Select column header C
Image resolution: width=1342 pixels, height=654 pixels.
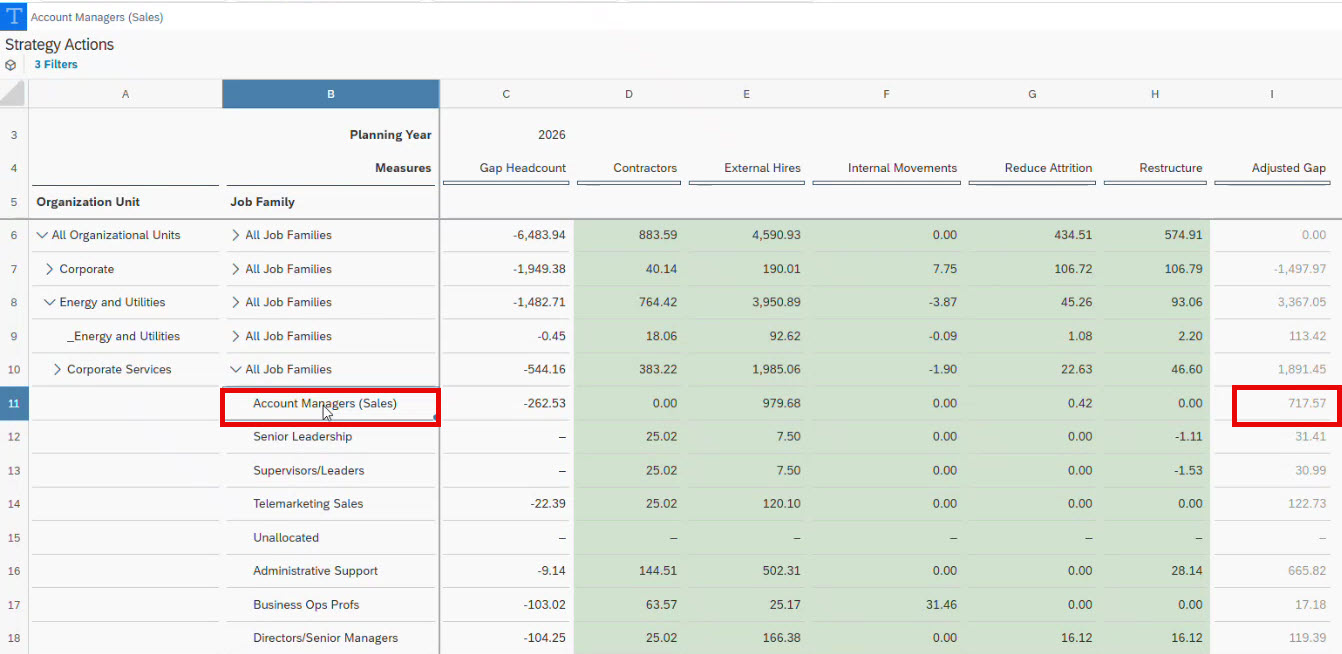(x=506, y=94)
